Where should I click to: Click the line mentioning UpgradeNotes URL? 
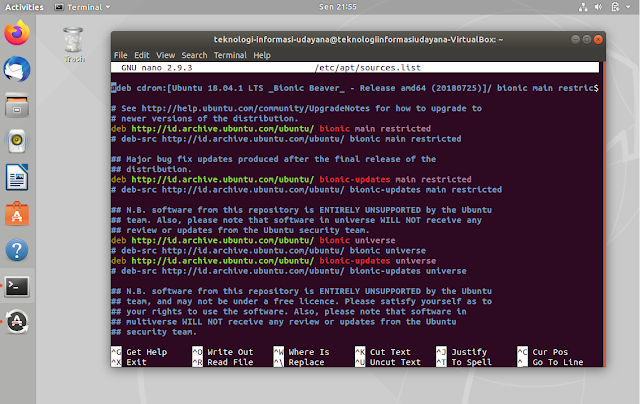point(296,109)
